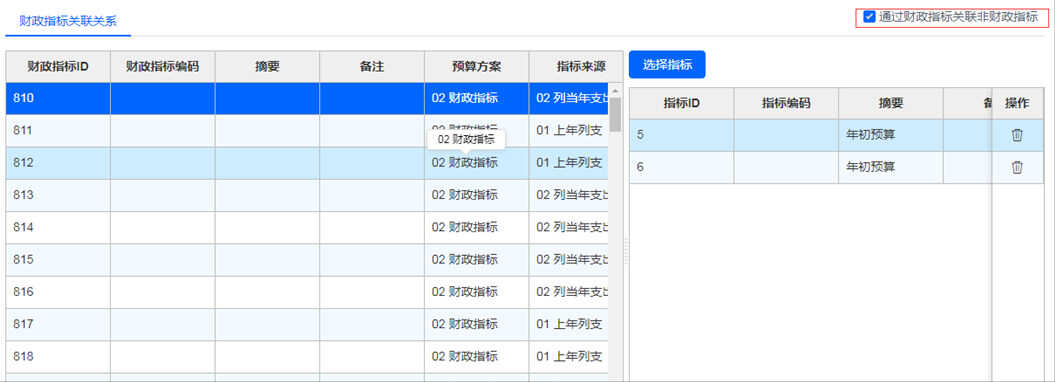Image resolution: width=1055 pixels, height=382 pixels.
Task: Click 02 财政指标 cell in row 818
Action: click(x=476, y=356)
